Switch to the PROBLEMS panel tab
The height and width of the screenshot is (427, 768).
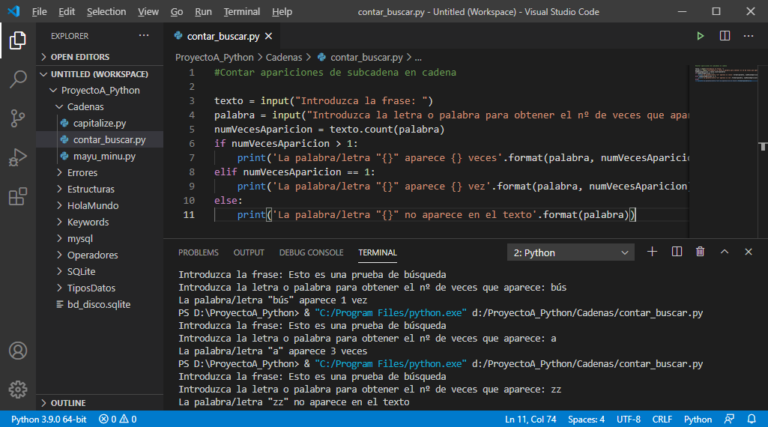[x=198, y=253]
